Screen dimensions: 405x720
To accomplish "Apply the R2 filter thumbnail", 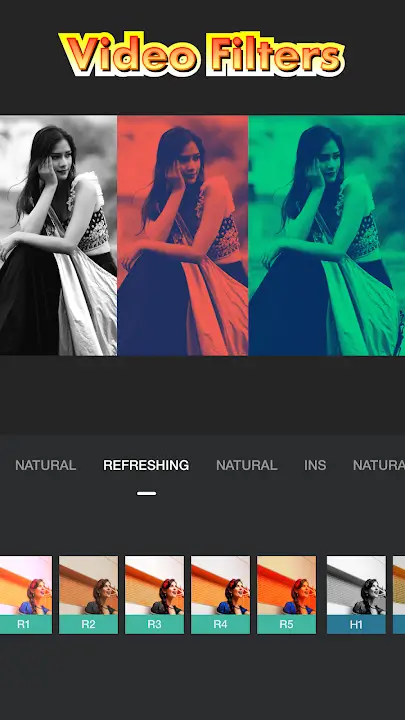I will [89, 595].
